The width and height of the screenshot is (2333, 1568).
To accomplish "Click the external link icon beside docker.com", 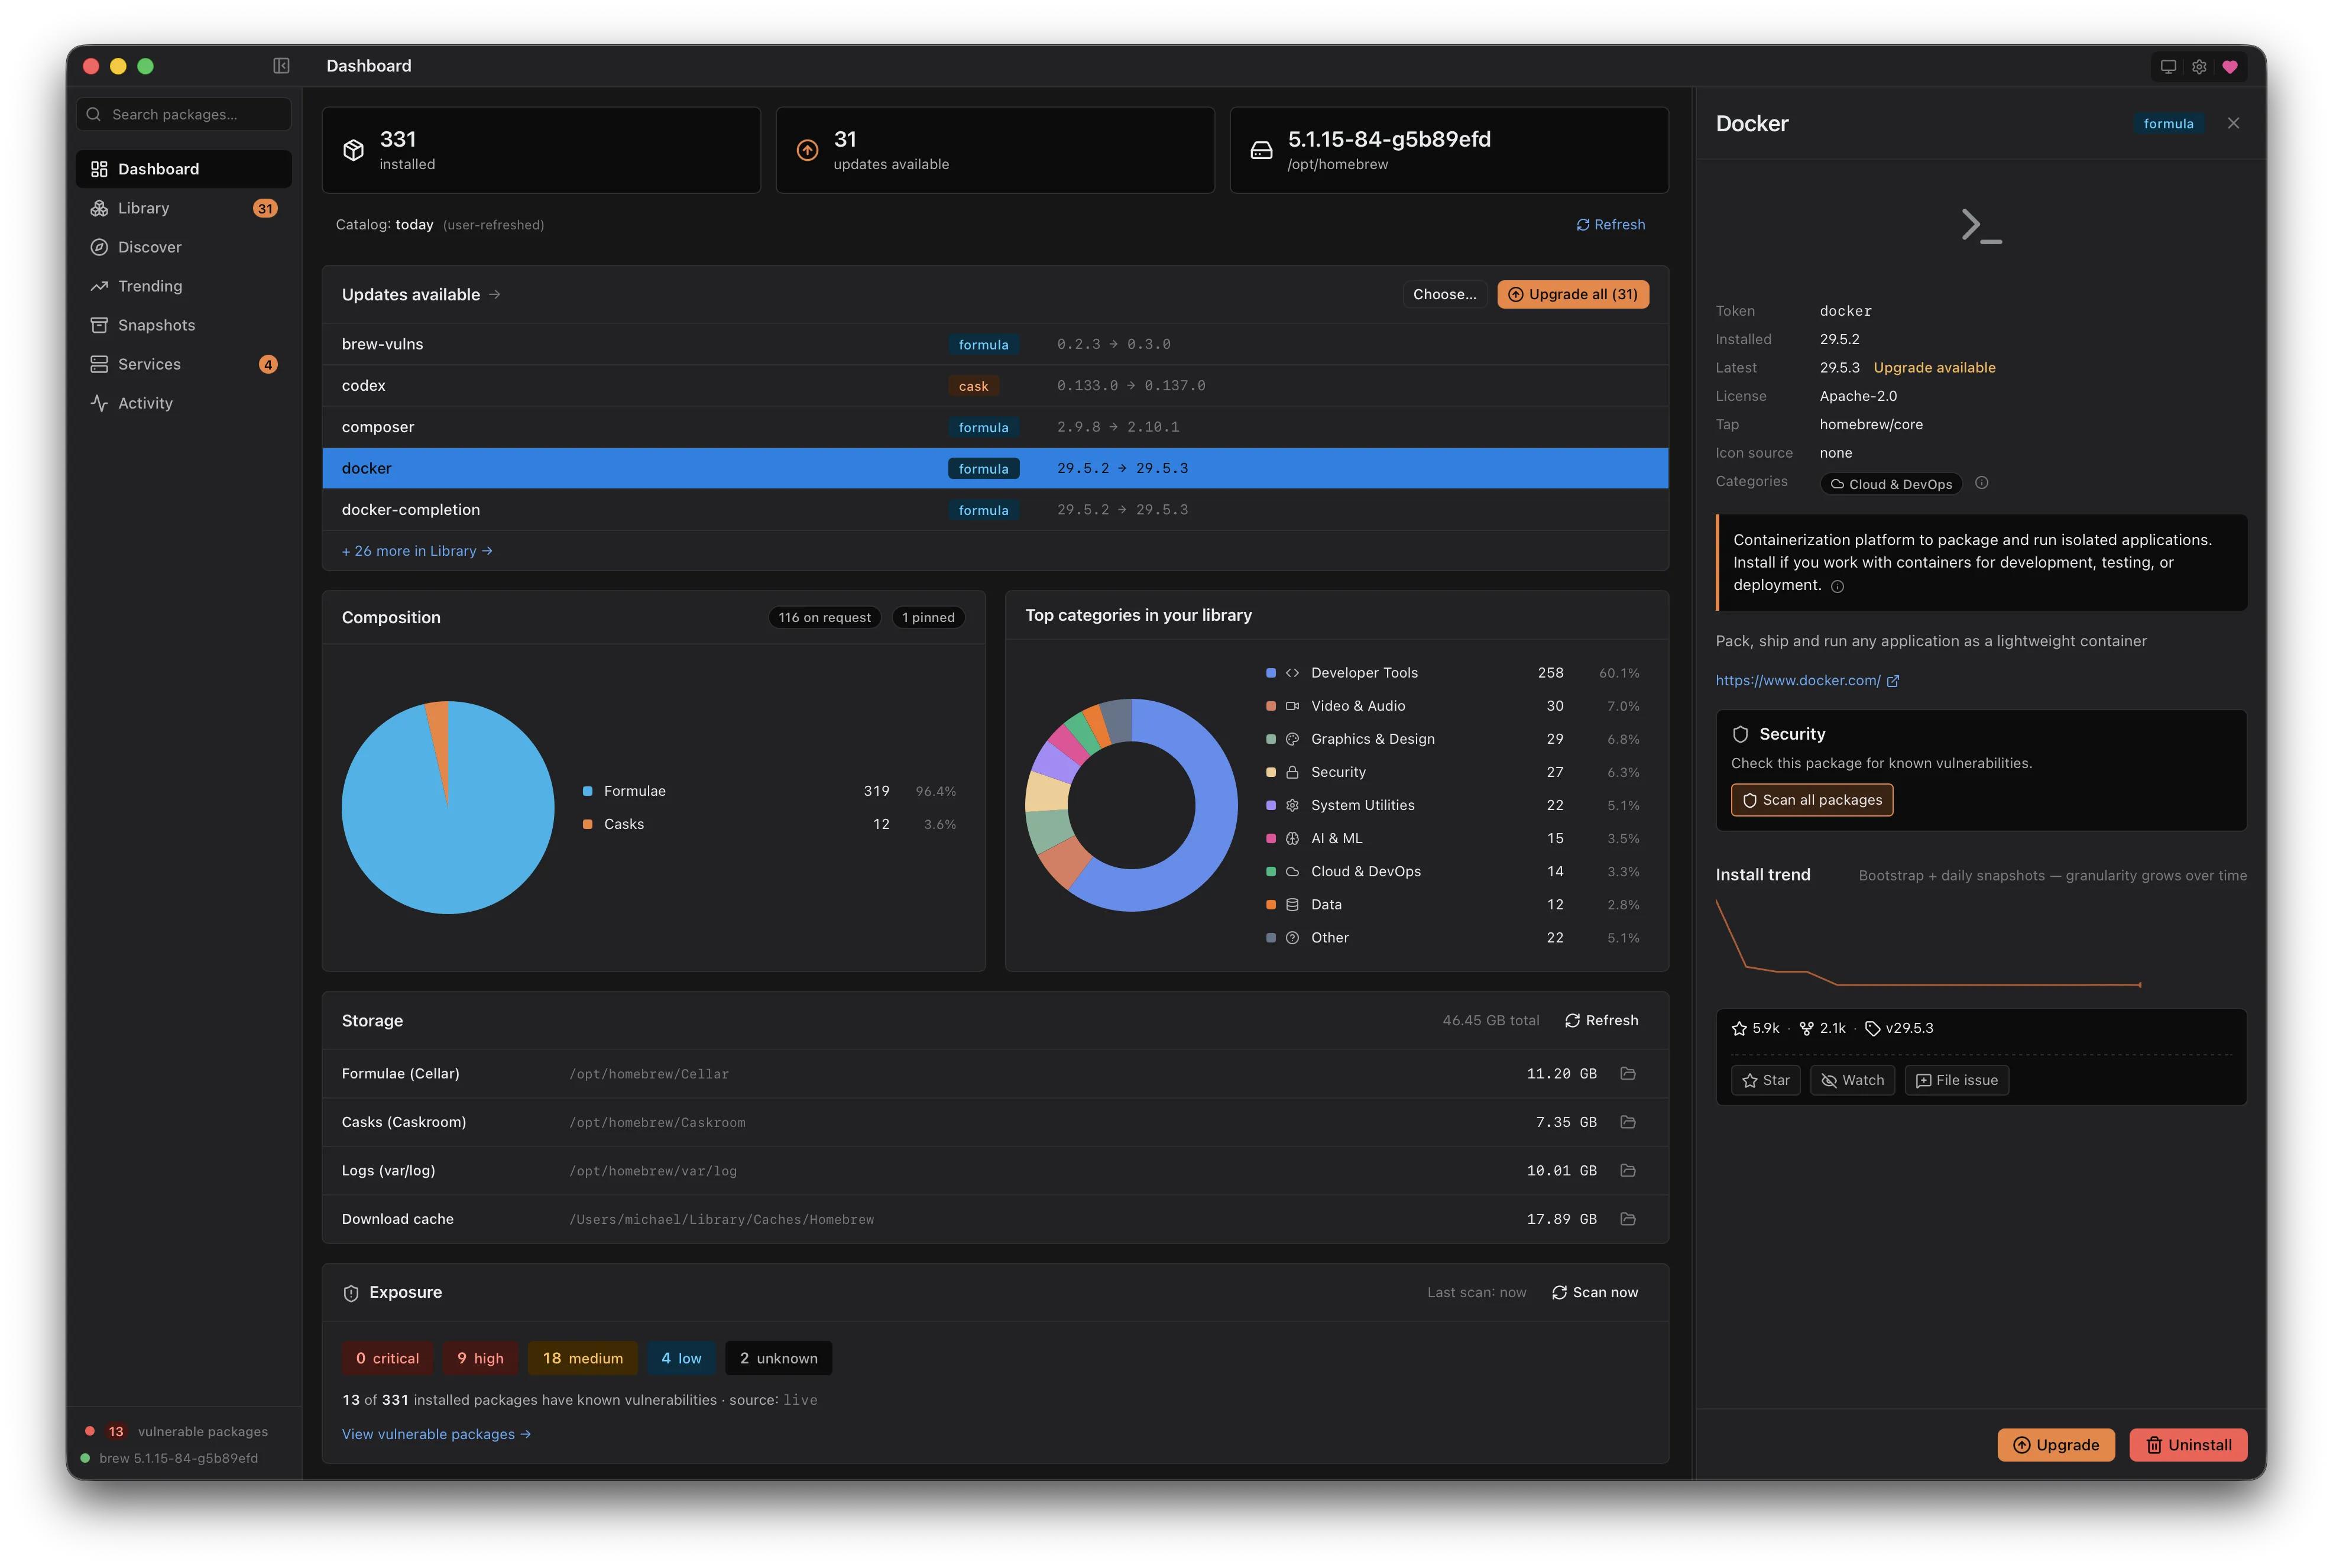I will [1892, 681].
